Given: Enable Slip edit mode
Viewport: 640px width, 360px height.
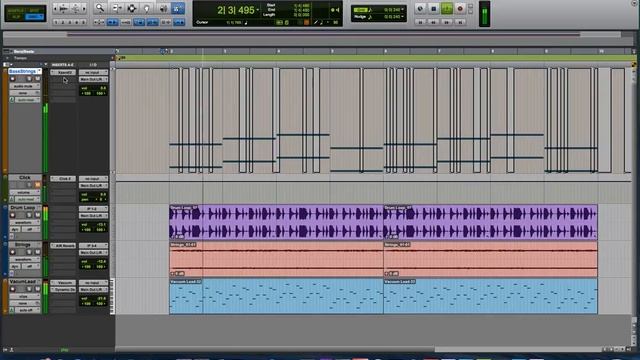Looking at the screenshot, I should [x=16, y=17].
